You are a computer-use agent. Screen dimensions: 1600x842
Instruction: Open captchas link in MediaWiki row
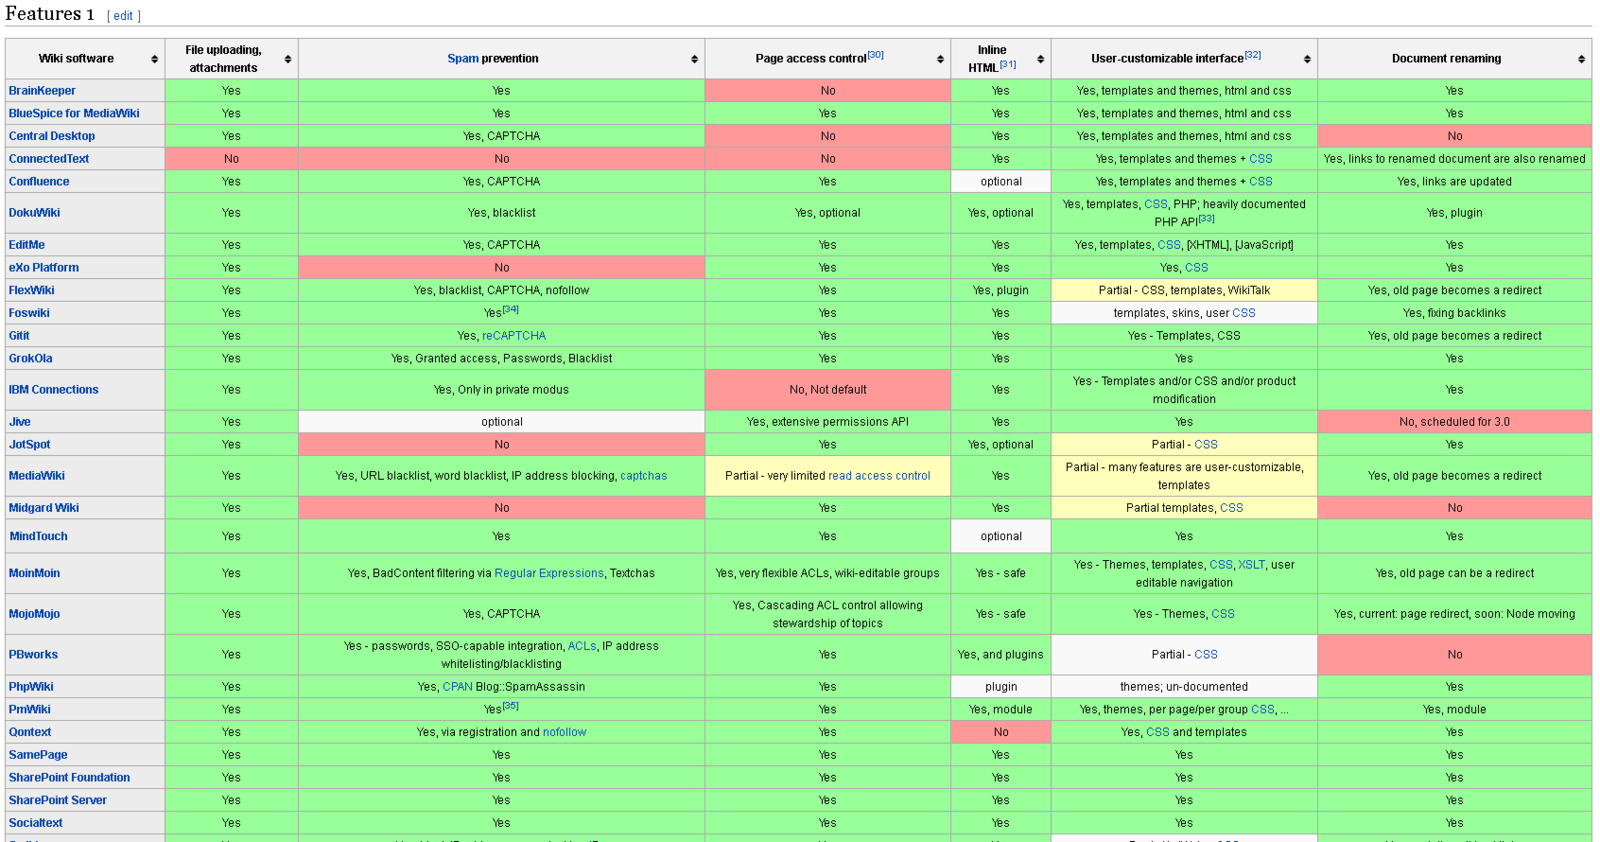tap(644, 476)
